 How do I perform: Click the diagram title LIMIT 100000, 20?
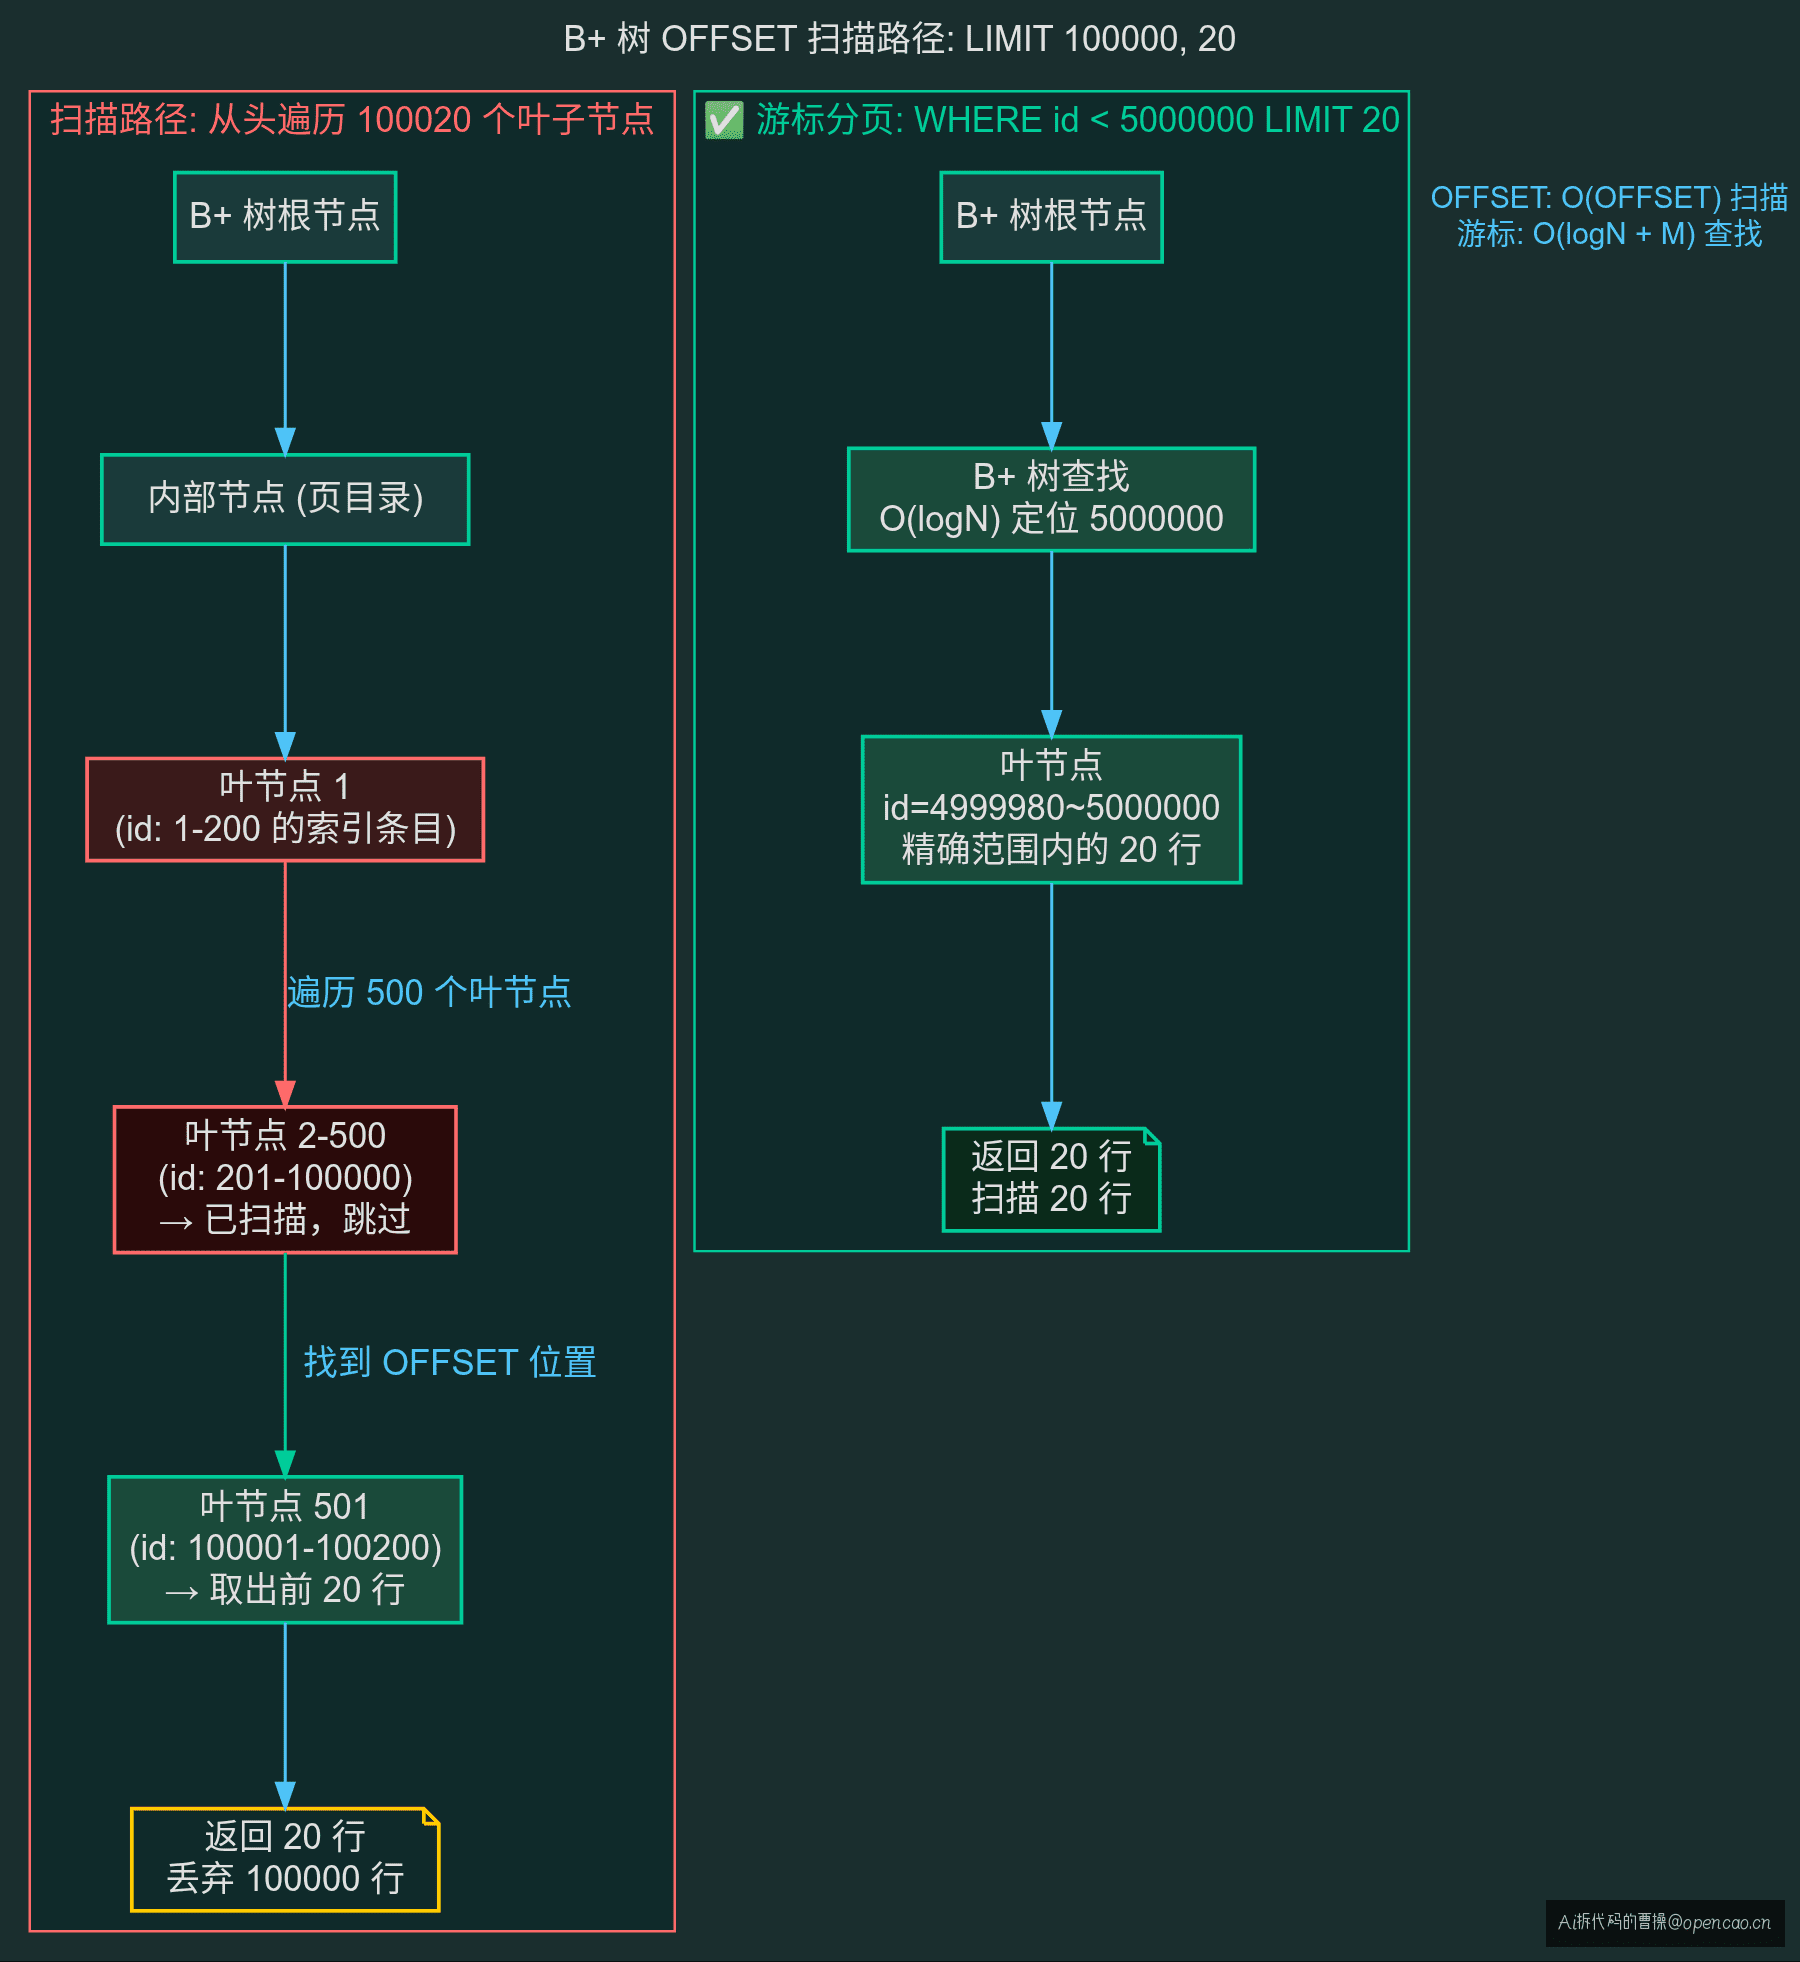point(900,39)
